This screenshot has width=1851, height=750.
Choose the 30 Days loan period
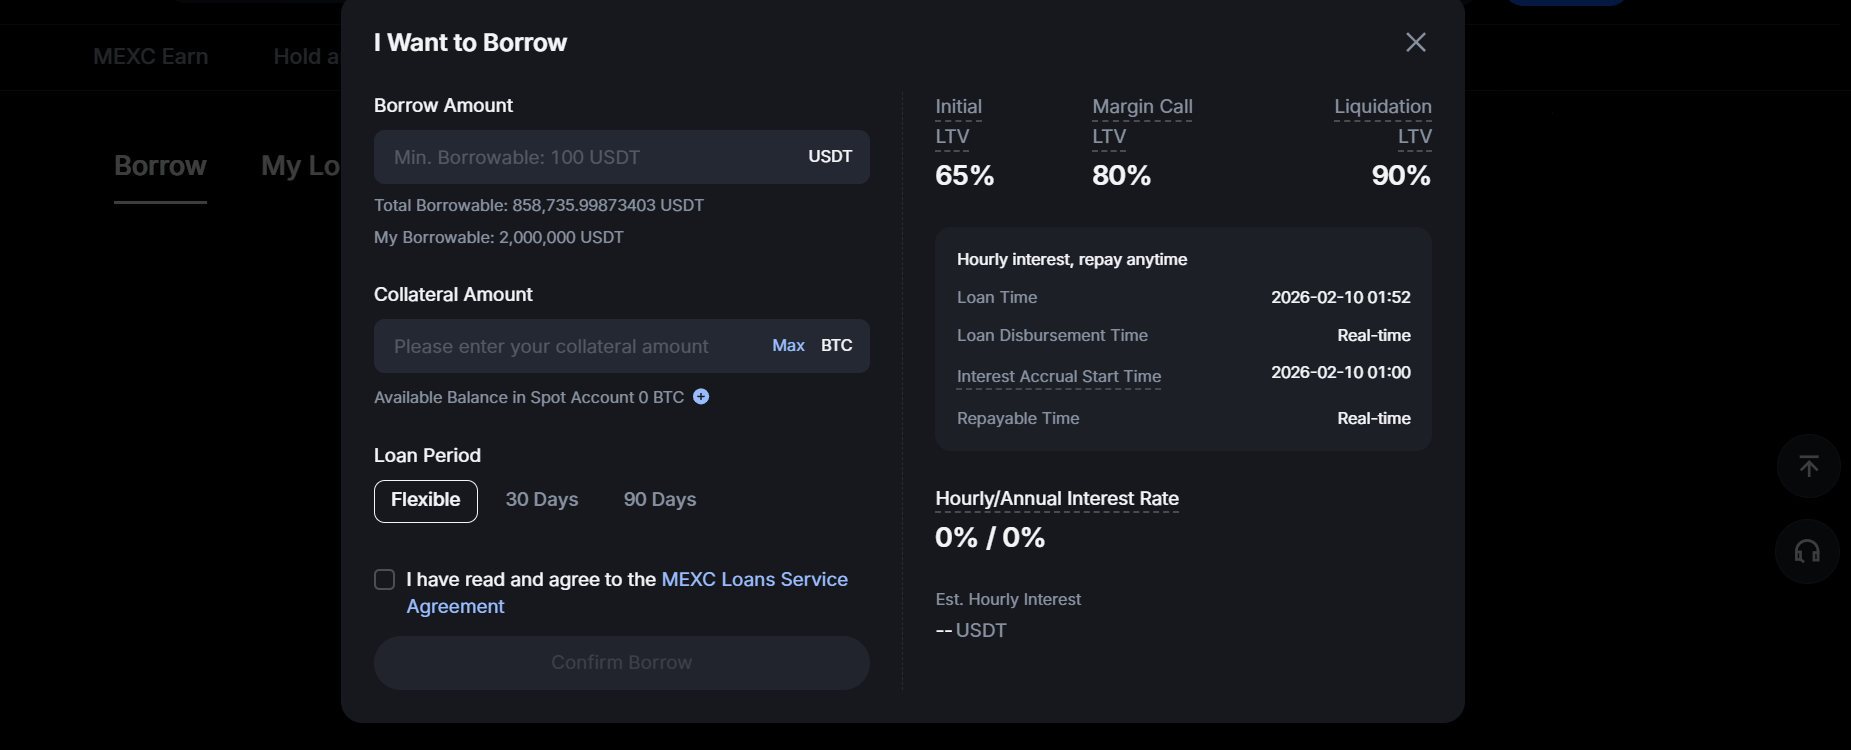pyautogui.click(x=542, y=500)
